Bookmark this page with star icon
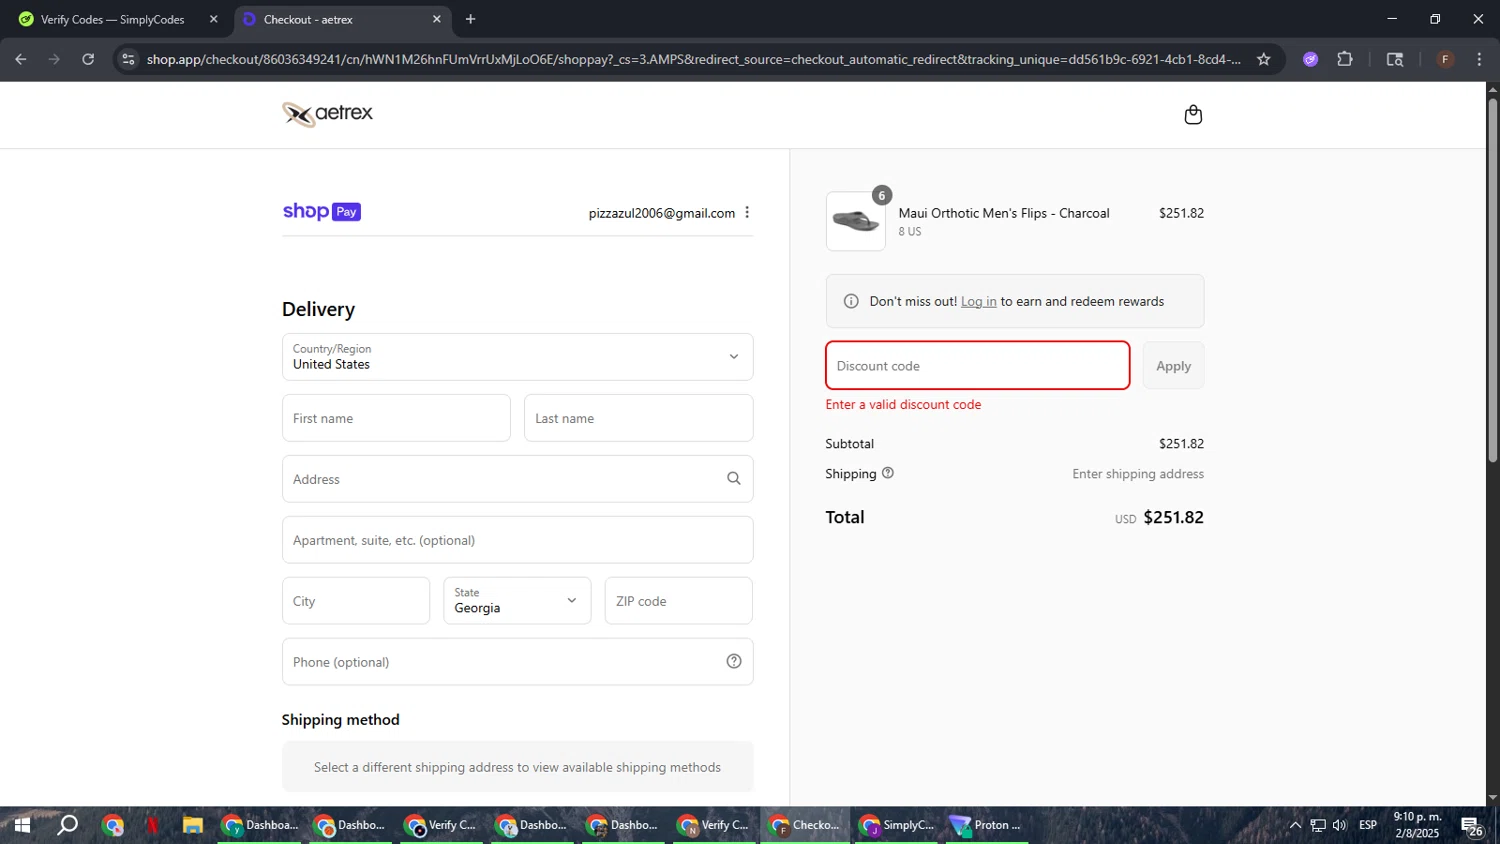1500x844 pixels. pyautogui.click(x=1264, y=59)
